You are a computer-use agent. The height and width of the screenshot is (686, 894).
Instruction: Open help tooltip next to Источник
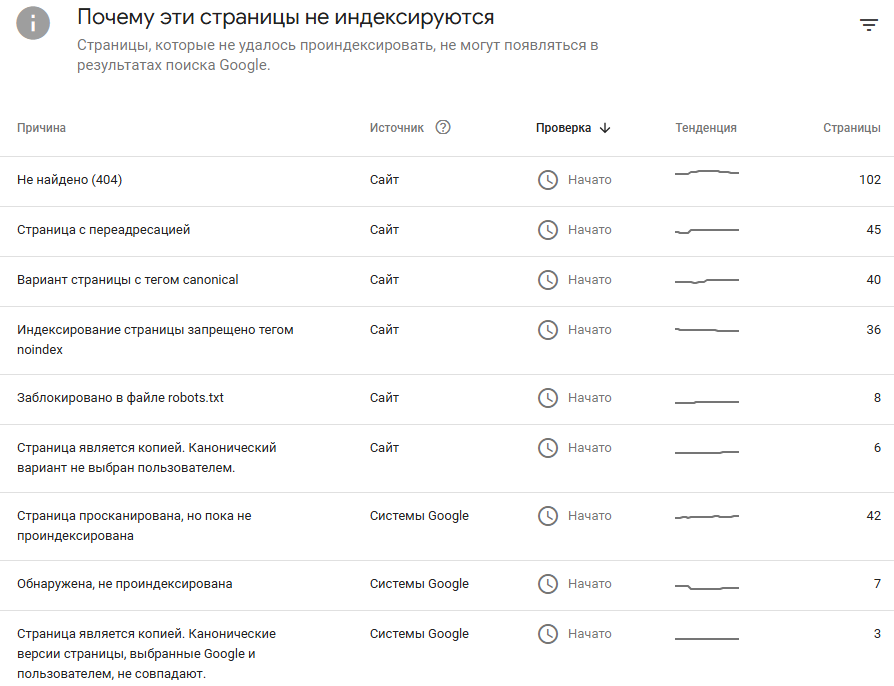click(443, 127)
